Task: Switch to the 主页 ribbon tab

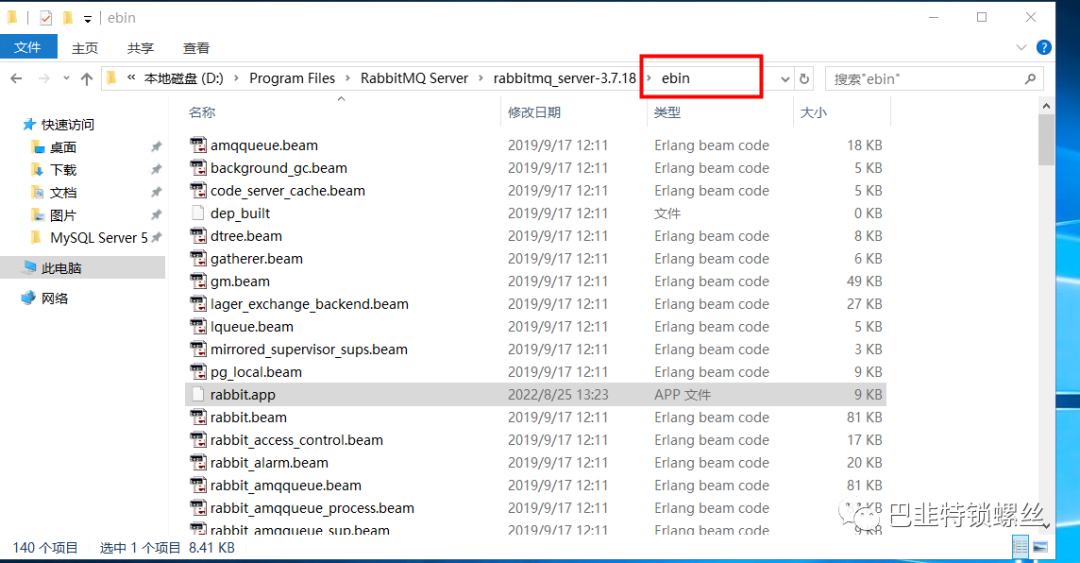Action: tap(85, 48)
